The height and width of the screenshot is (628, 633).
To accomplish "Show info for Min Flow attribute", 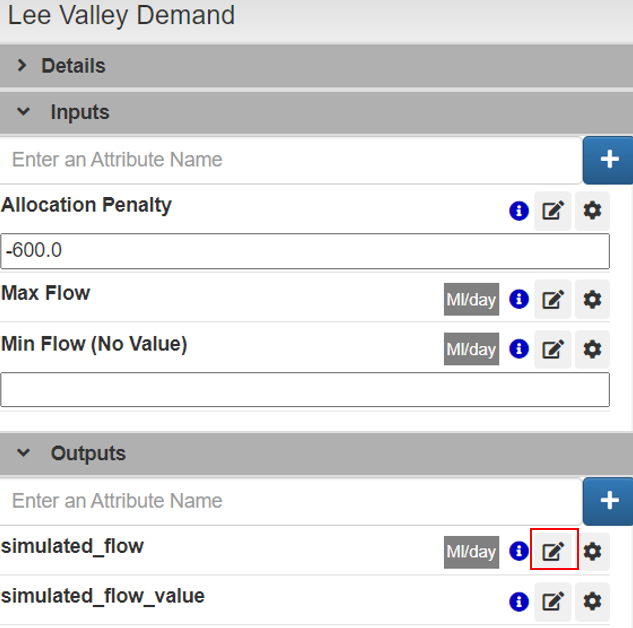I will click(x=518, y=349).
